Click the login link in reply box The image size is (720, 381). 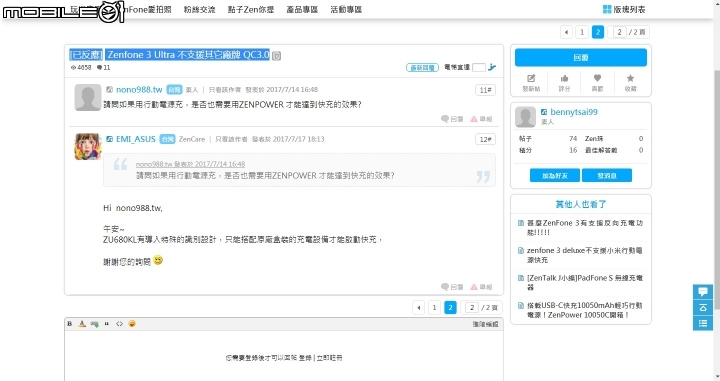[x=305, y=358]
